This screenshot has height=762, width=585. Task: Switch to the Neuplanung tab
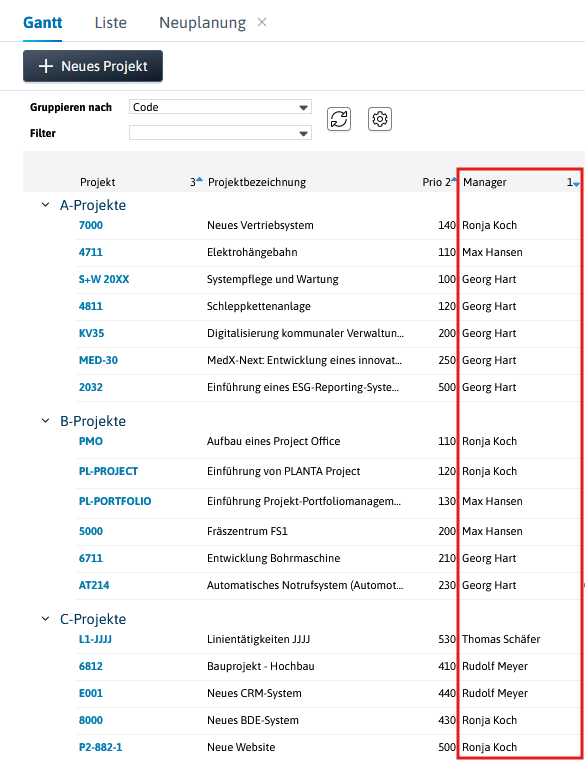click(x=202, y=23)
